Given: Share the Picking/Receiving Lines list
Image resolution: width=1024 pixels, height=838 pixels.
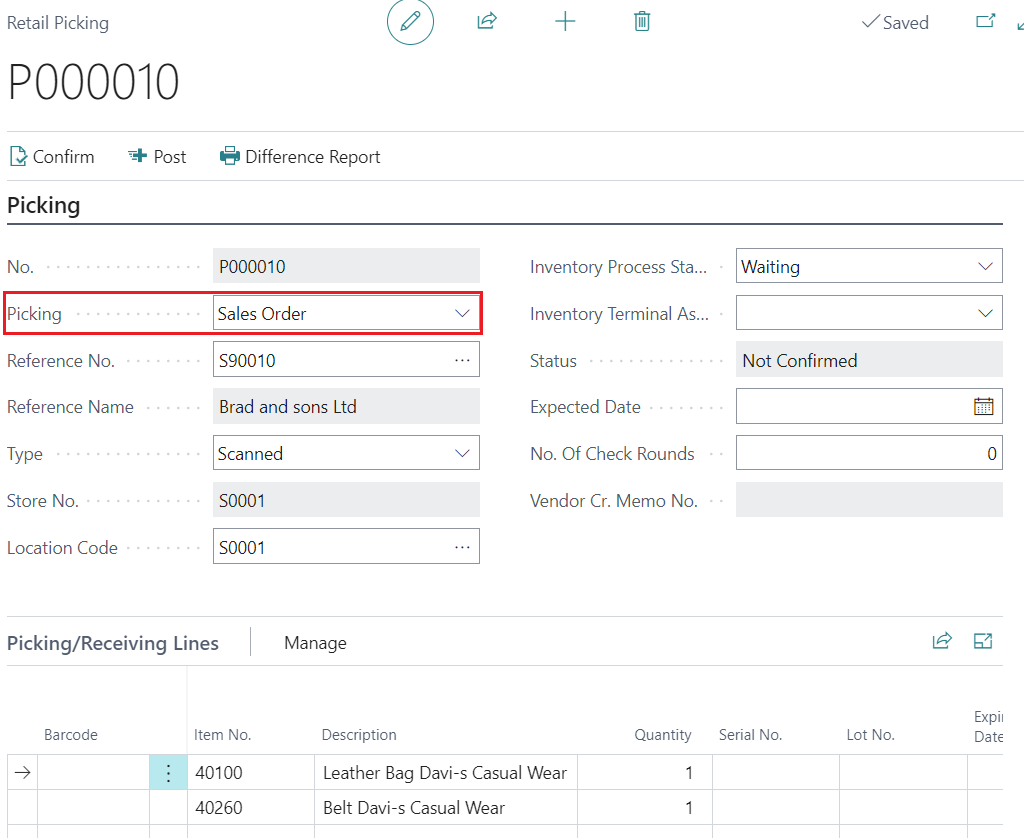Looking at the screenshot, I should pos(941,642).
